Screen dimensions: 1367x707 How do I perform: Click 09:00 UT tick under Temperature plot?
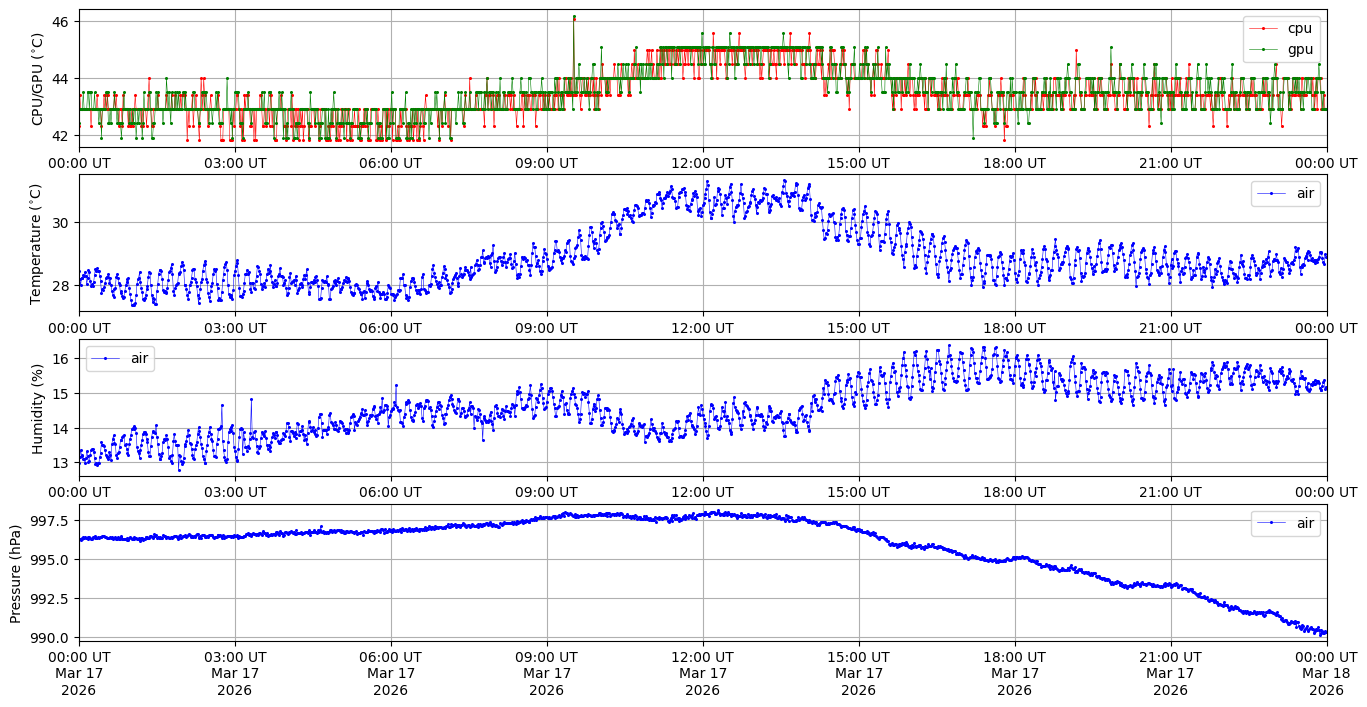click(546, 328)
